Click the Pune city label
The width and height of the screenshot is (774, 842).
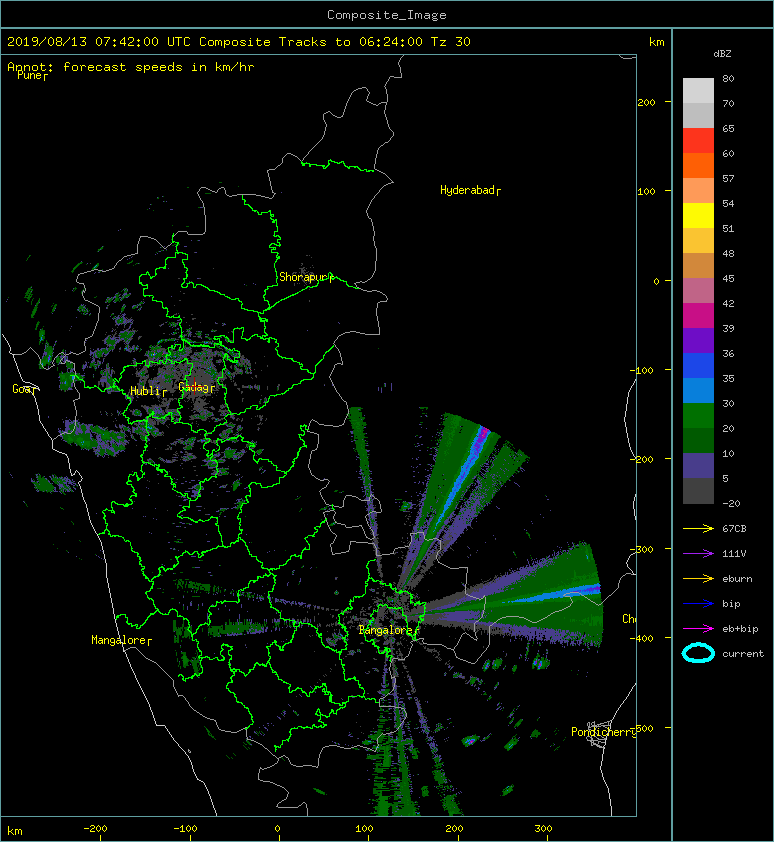coord(30,76)
